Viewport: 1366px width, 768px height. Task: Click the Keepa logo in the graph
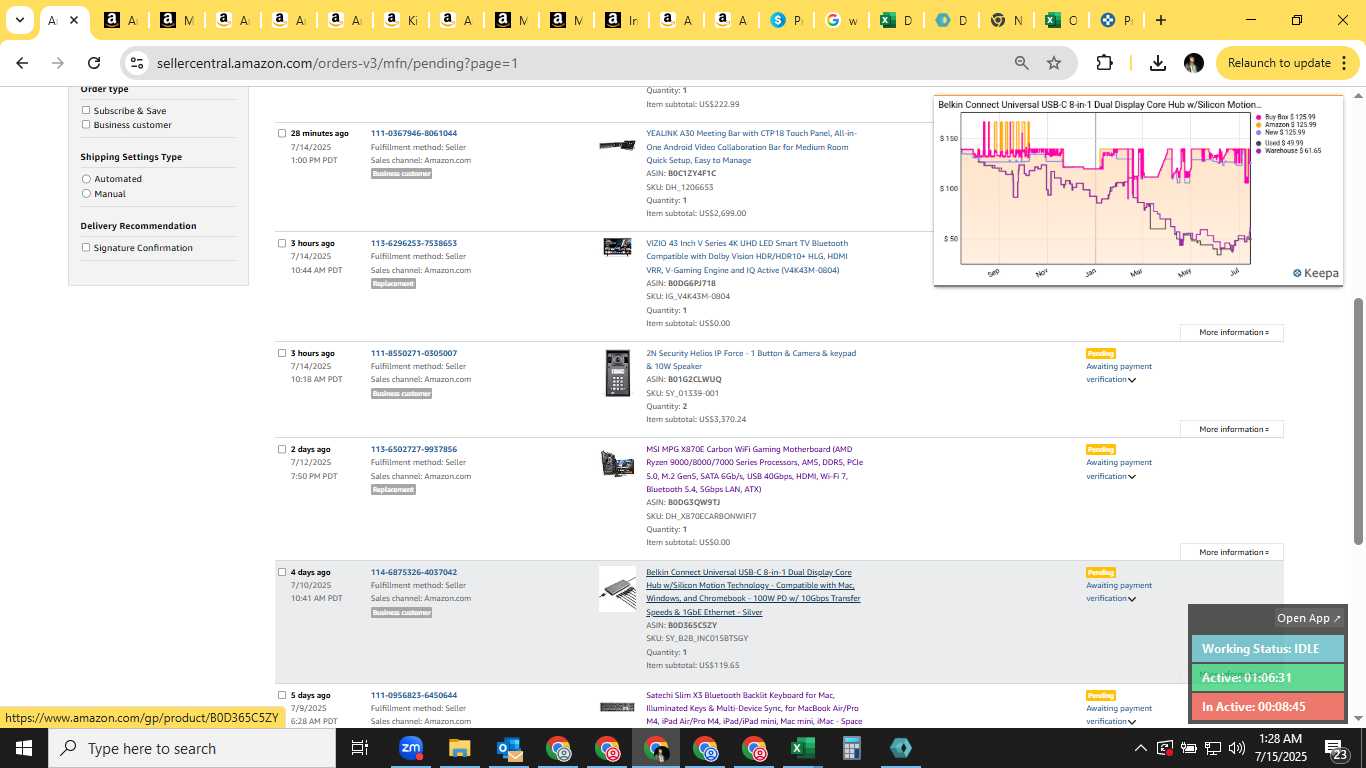point(1315,273)
